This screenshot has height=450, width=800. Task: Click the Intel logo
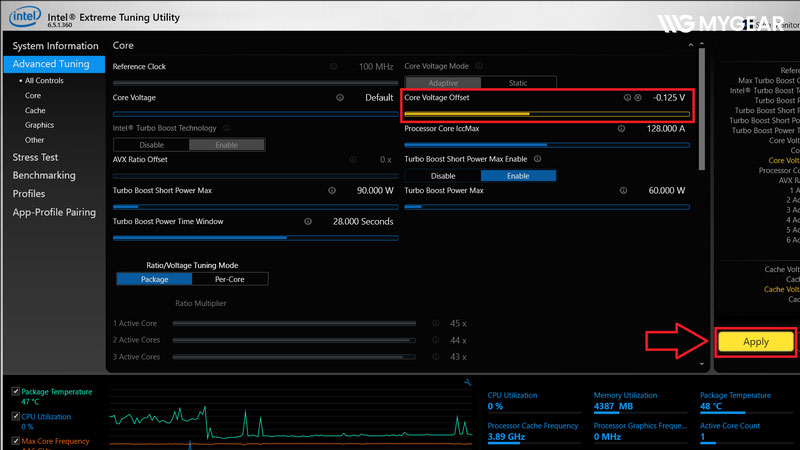(x=24, y=17)
